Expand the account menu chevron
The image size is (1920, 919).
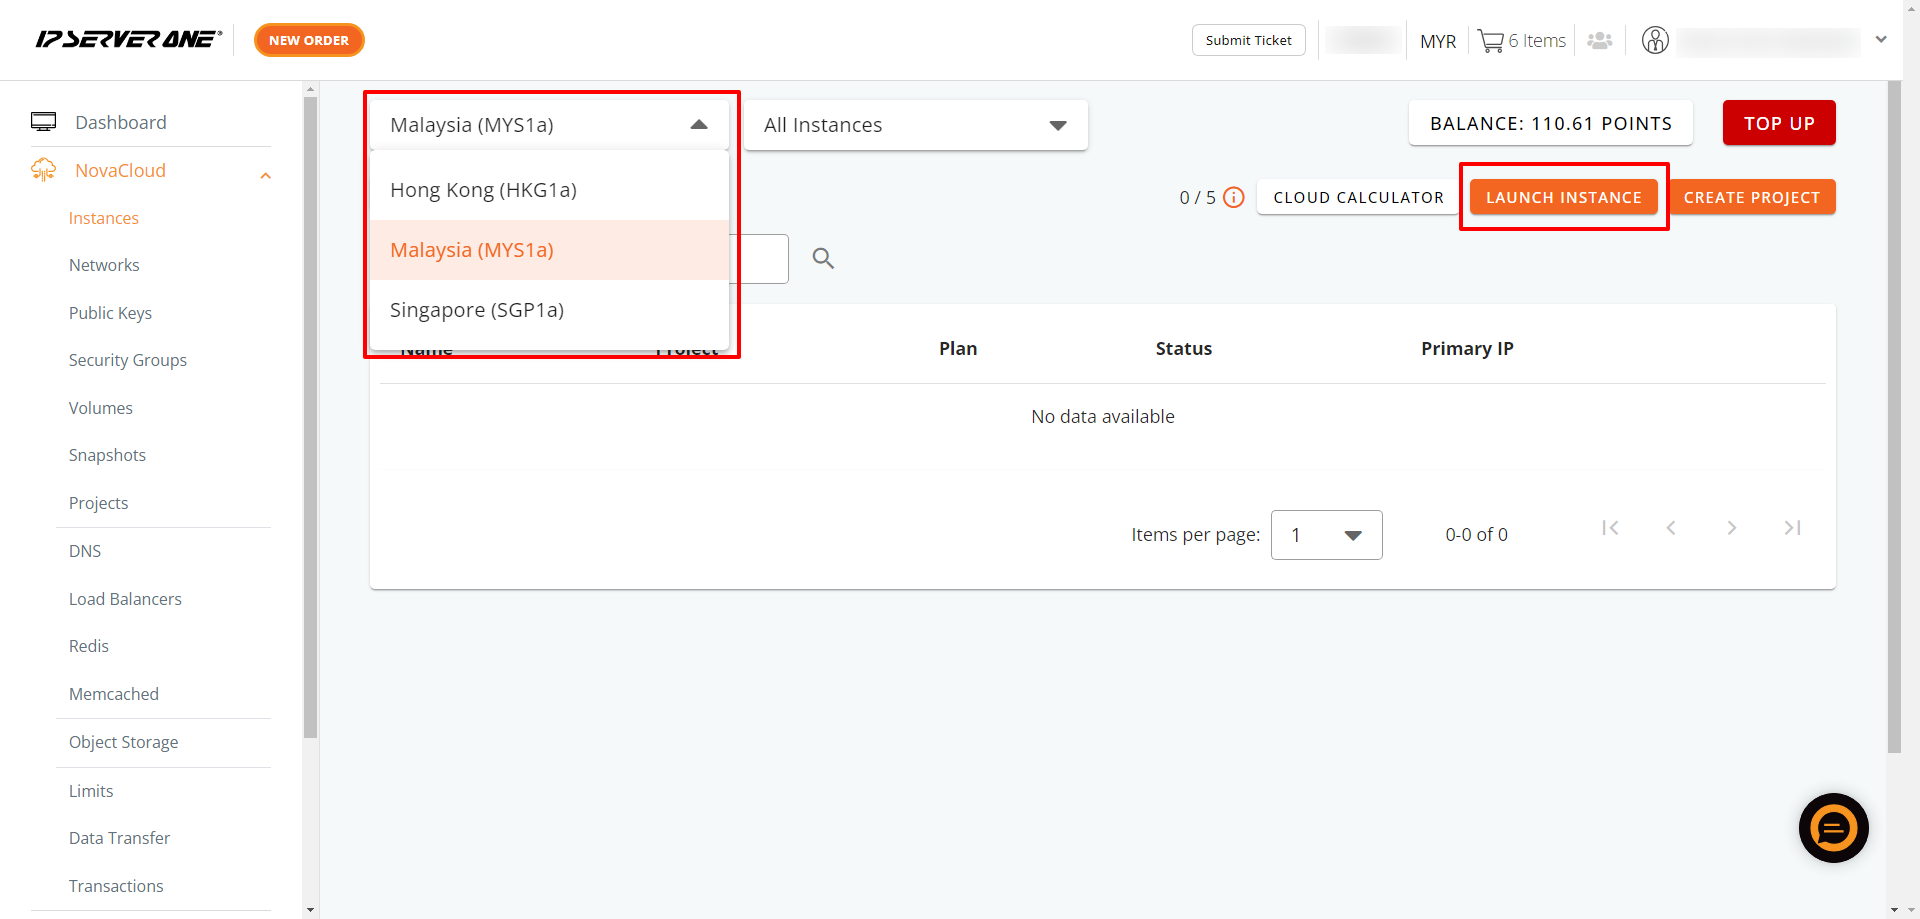(1881, 40)
